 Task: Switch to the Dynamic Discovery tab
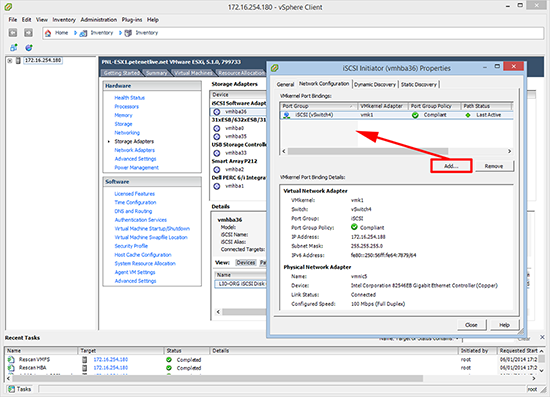pos(375,85)
